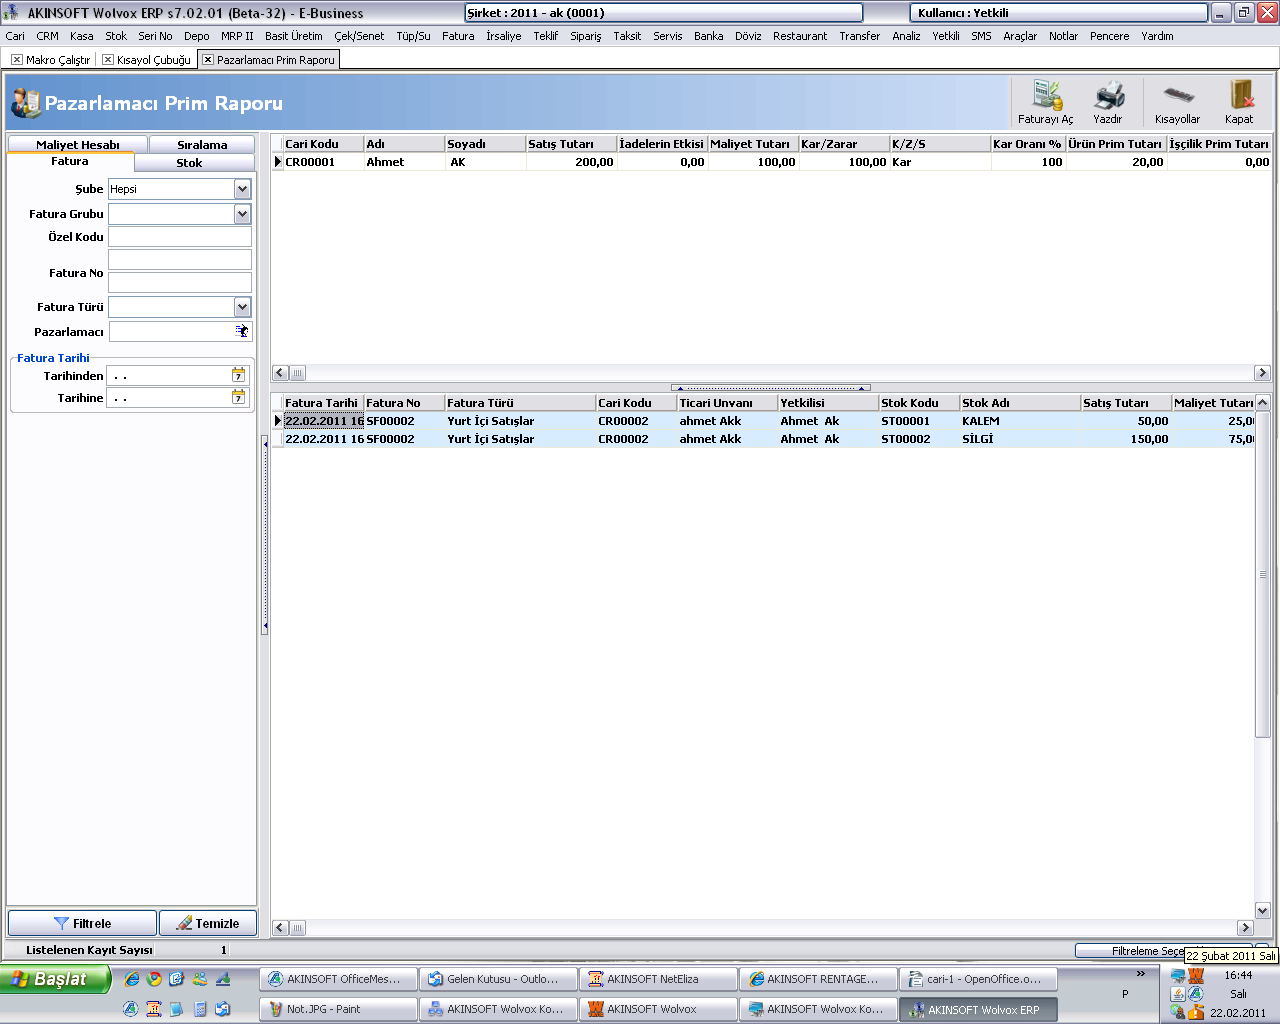The image size is (1280, 1024).
Task: Switch to the Sıralama tab
Action: 202,145
